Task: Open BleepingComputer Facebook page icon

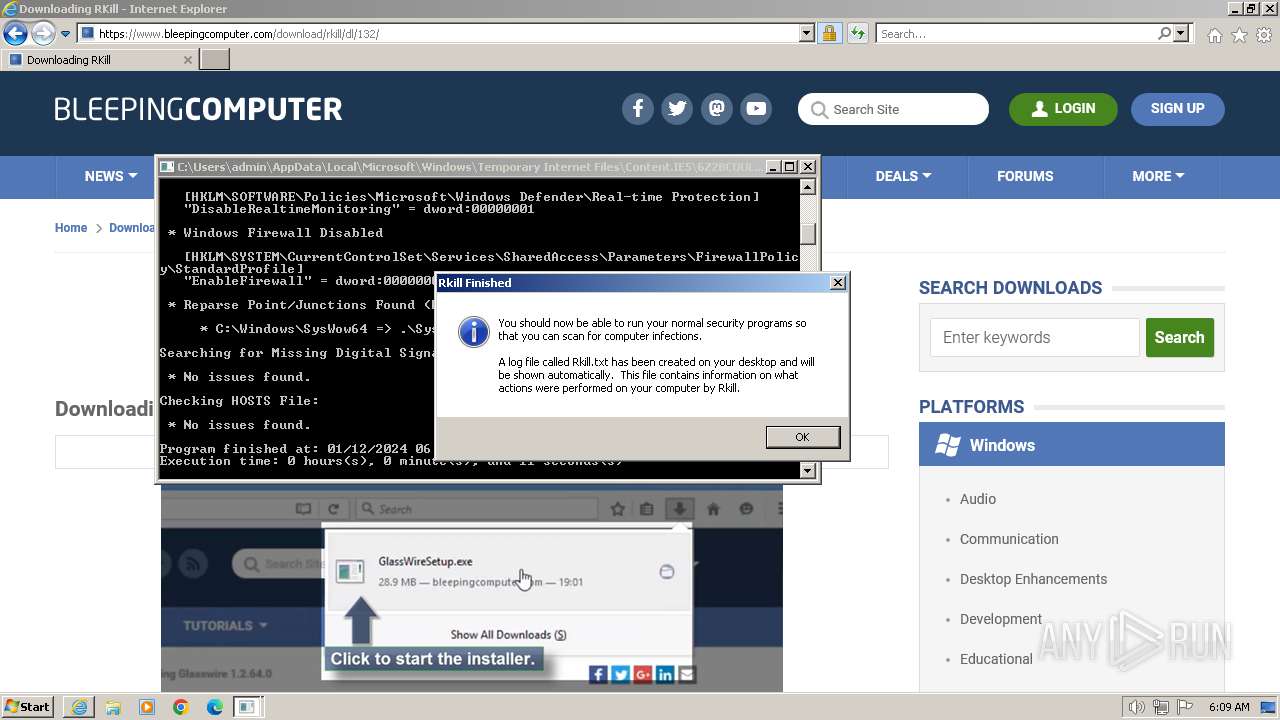Action: click(x=638, y=109)
